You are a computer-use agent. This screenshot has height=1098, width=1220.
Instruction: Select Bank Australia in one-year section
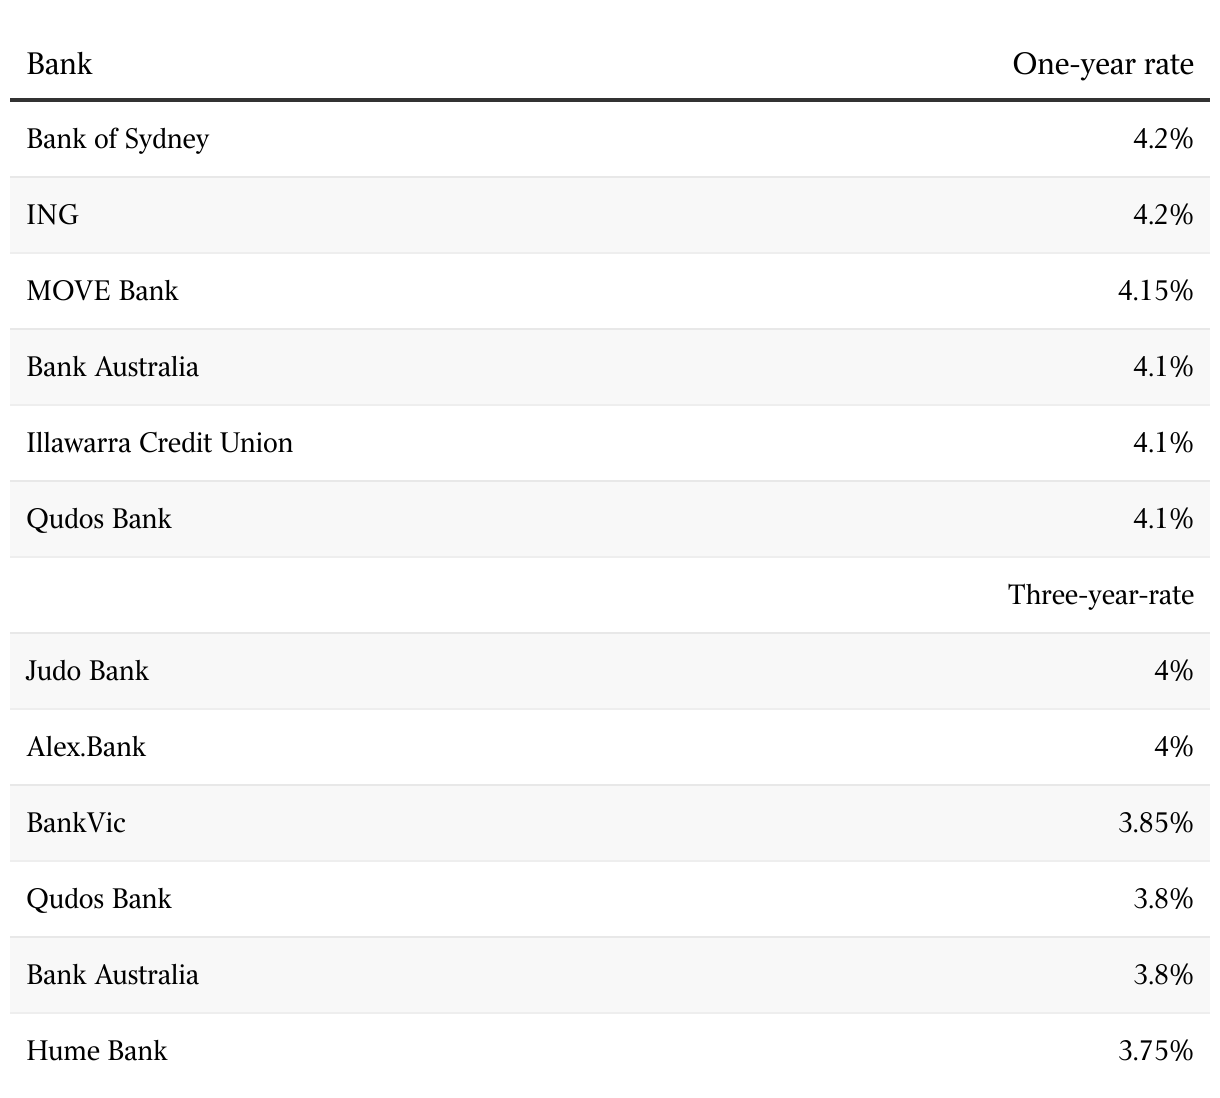[x=112, y=367]
